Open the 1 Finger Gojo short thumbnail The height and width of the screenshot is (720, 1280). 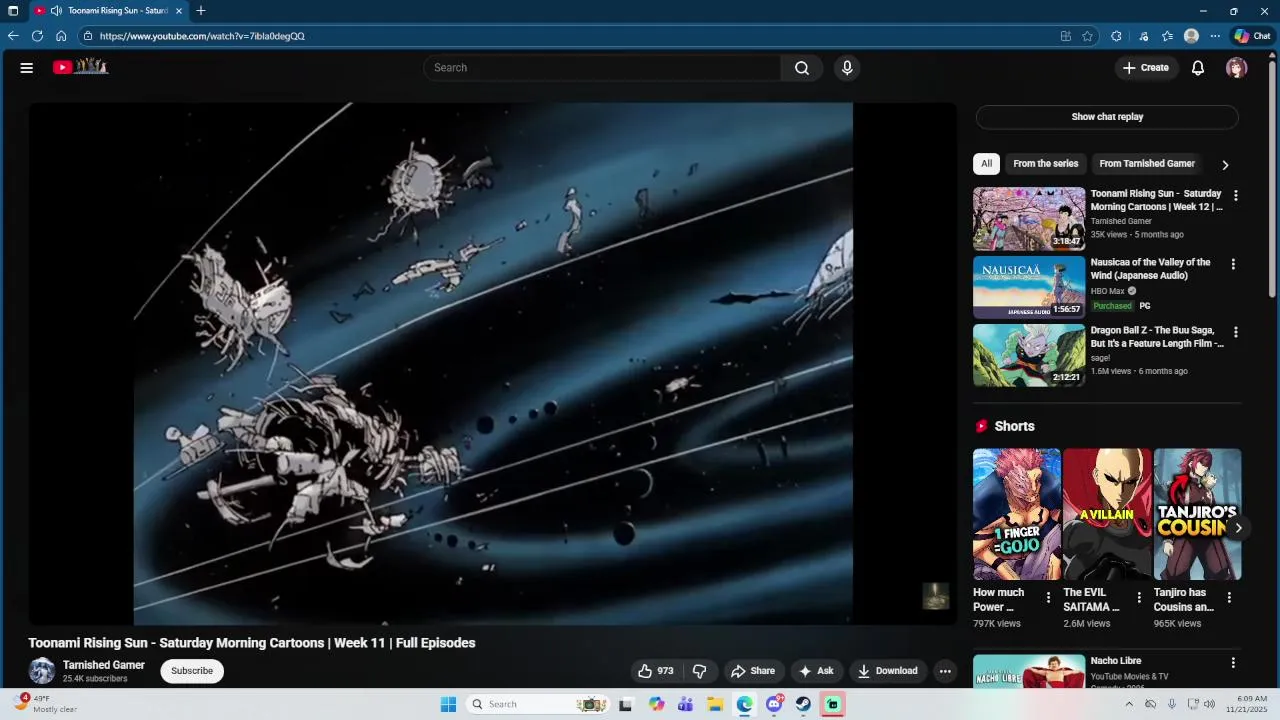click(1017, 514)
